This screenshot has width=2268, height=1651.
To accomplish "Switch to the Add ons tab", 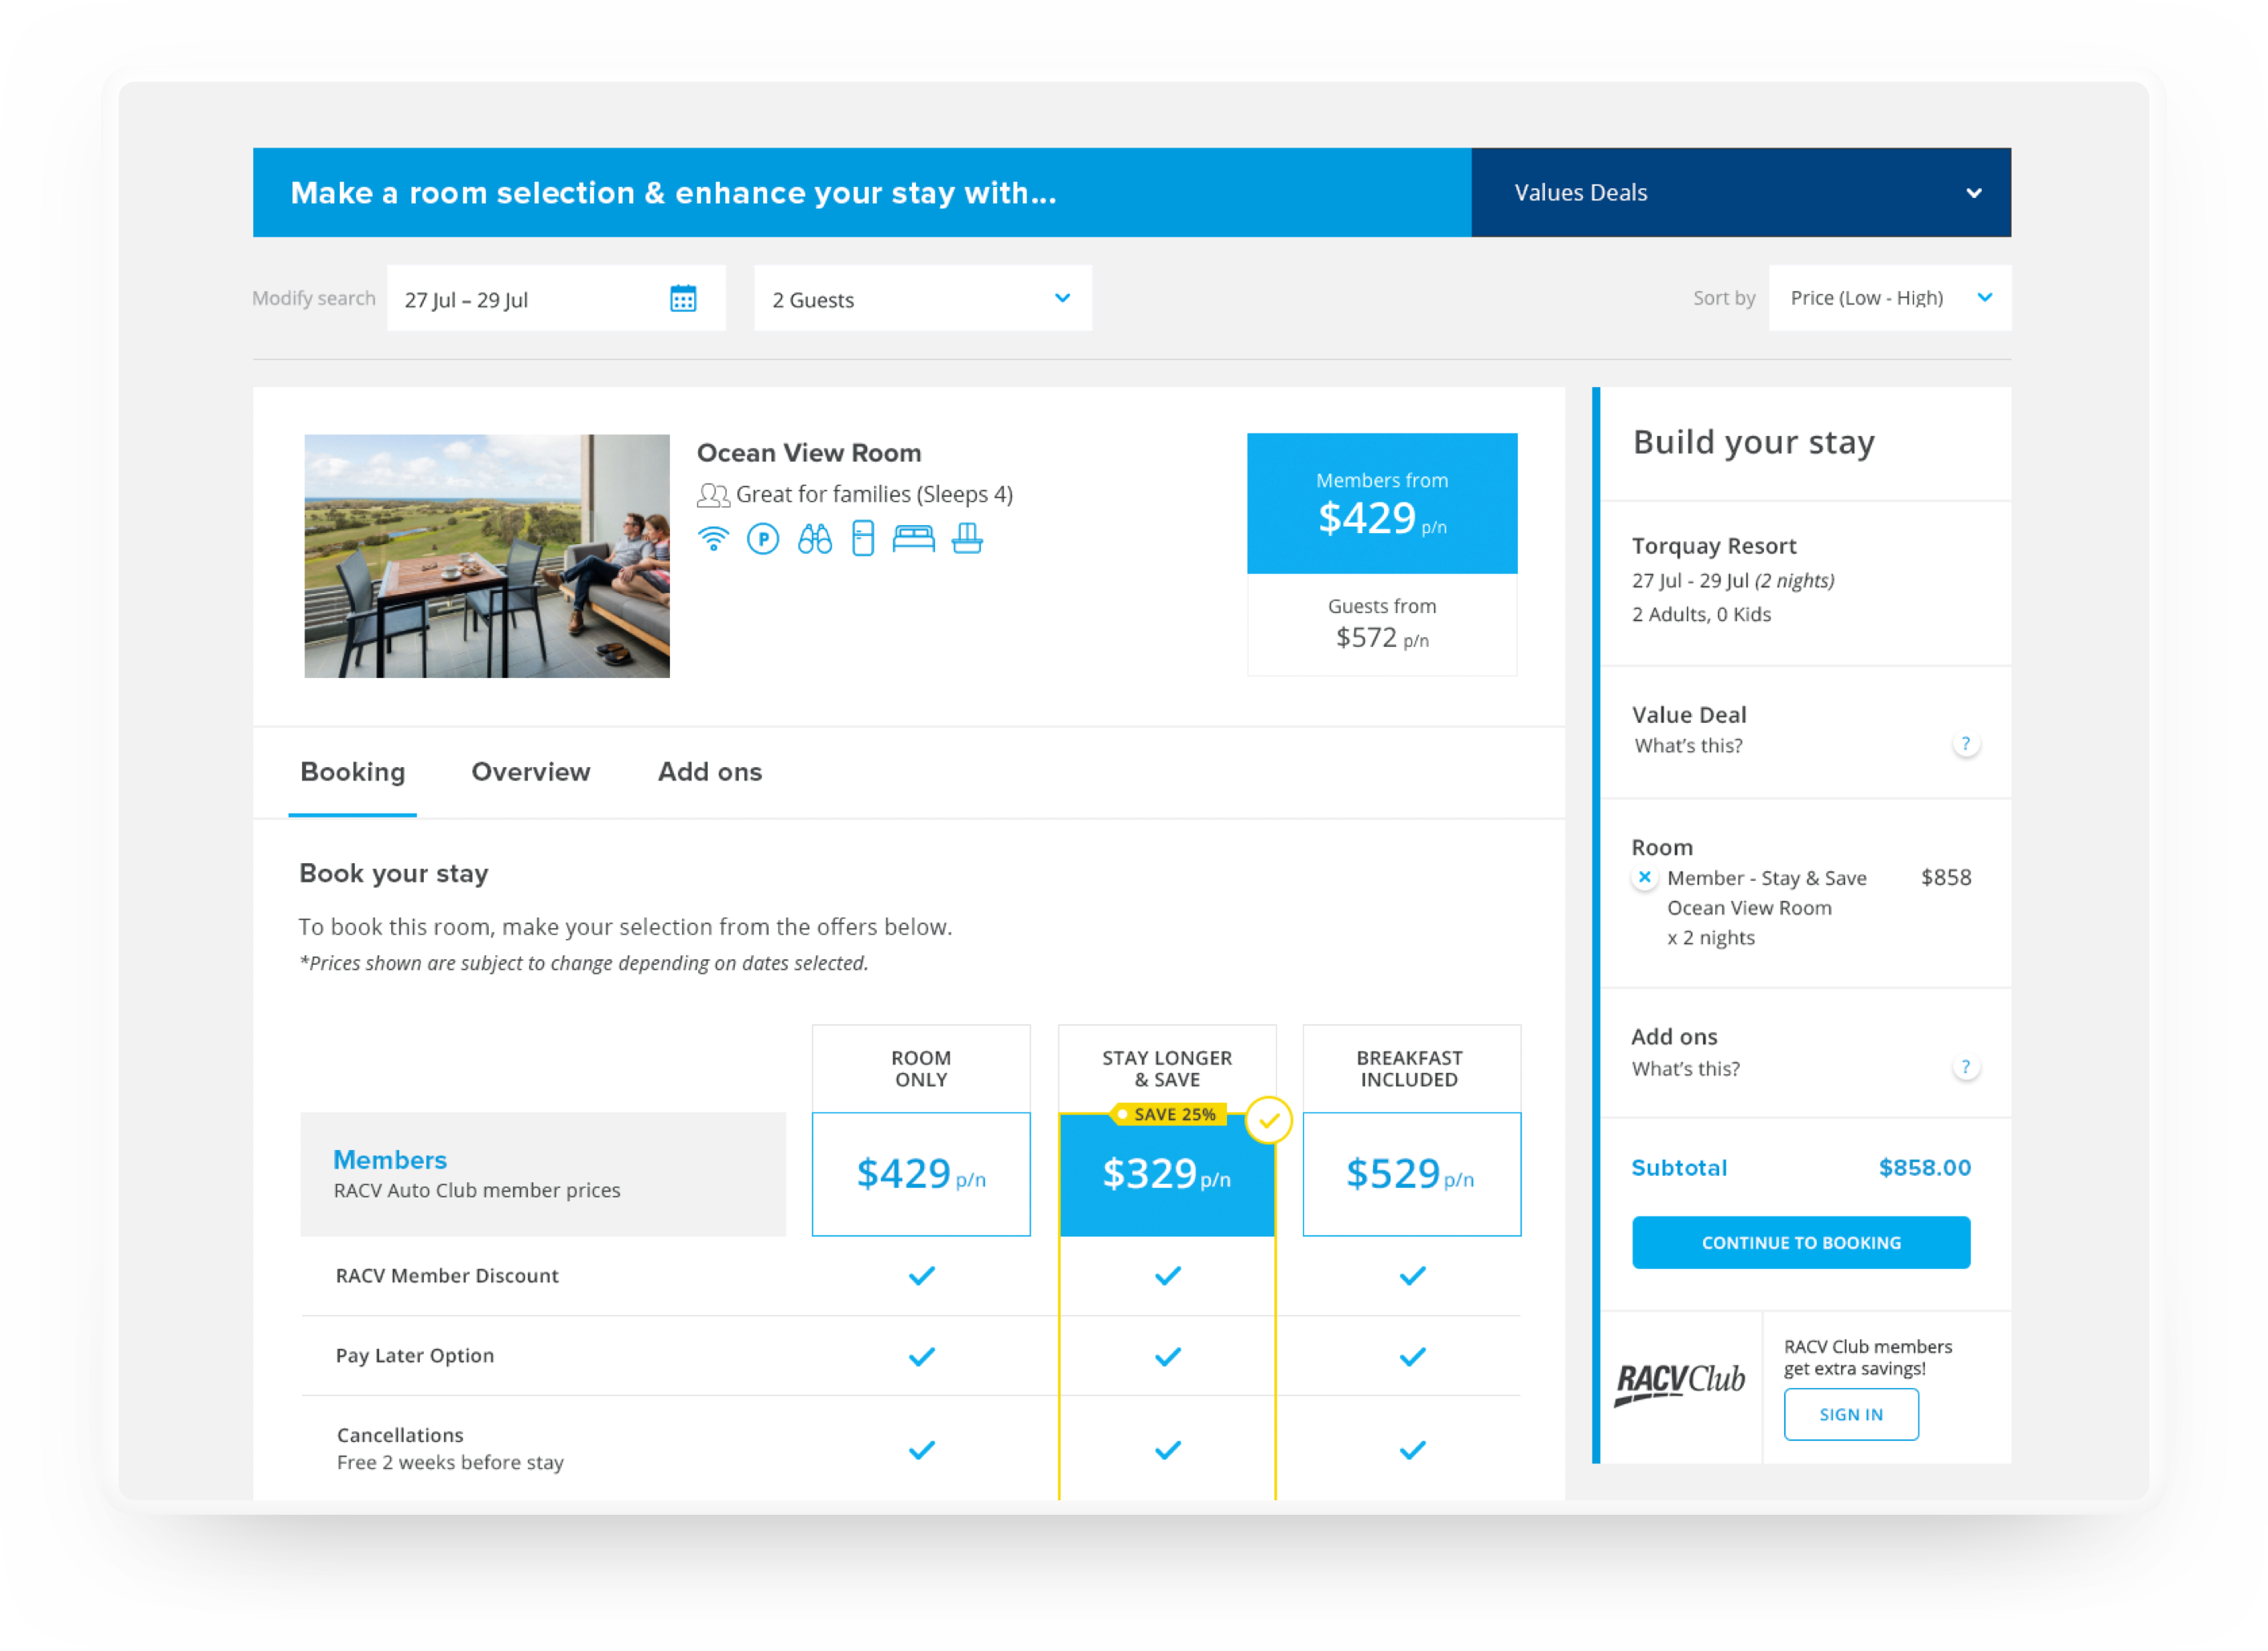I will click(x=710, y=772).
